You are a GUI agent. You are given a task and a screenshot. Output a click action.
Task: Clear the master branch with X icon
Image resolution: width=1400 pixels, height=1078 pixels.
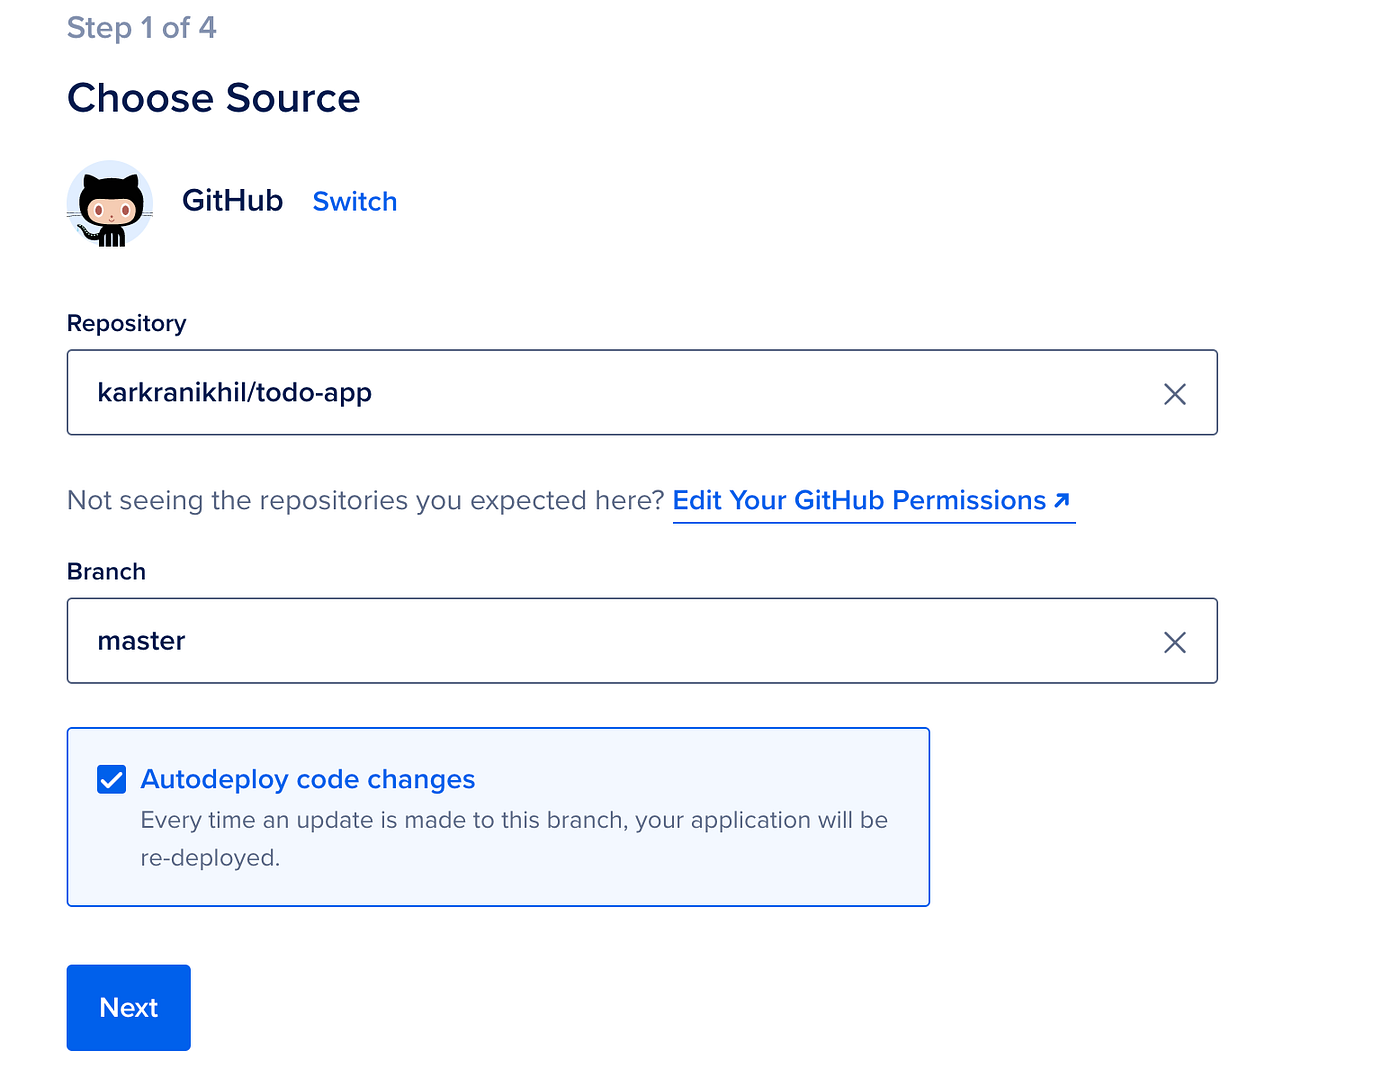[x=1175, y=642]
